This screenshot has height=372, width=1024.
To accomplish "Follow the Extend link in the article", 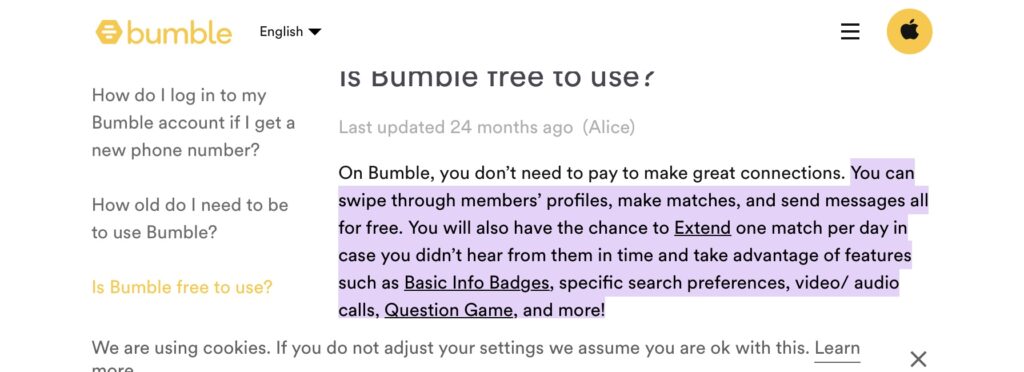I will click(x=703, y=228).
